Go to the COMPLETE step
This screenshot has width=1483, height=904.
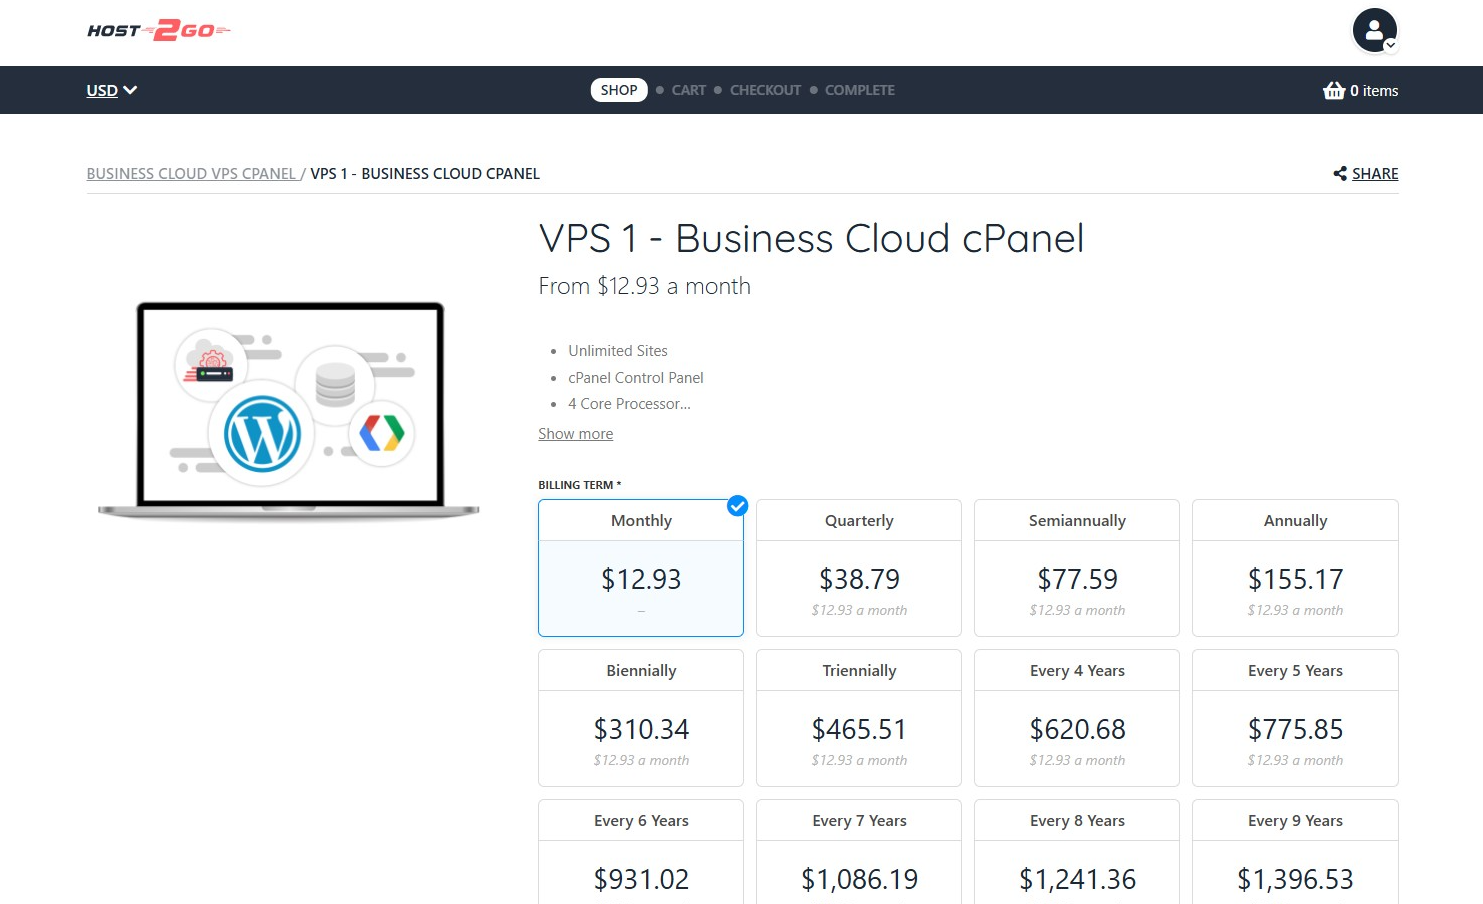860,90
